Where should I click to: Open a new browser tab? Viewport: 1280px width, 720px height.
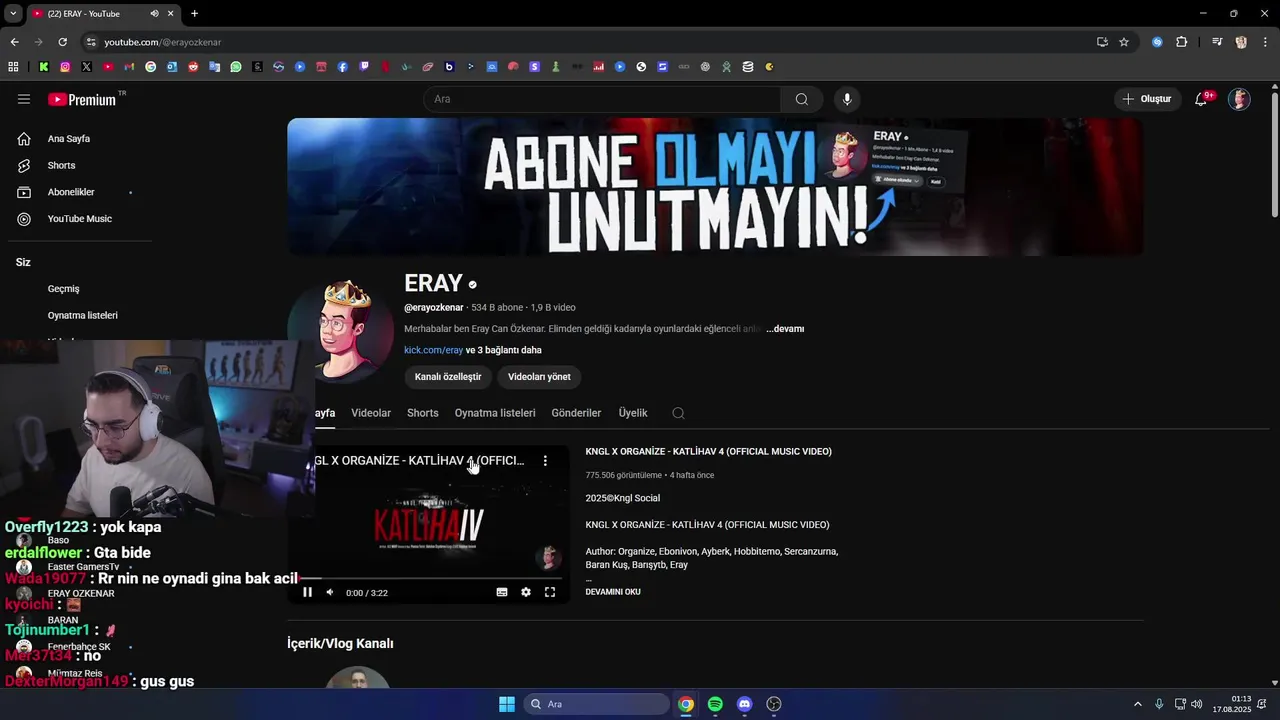194,14
